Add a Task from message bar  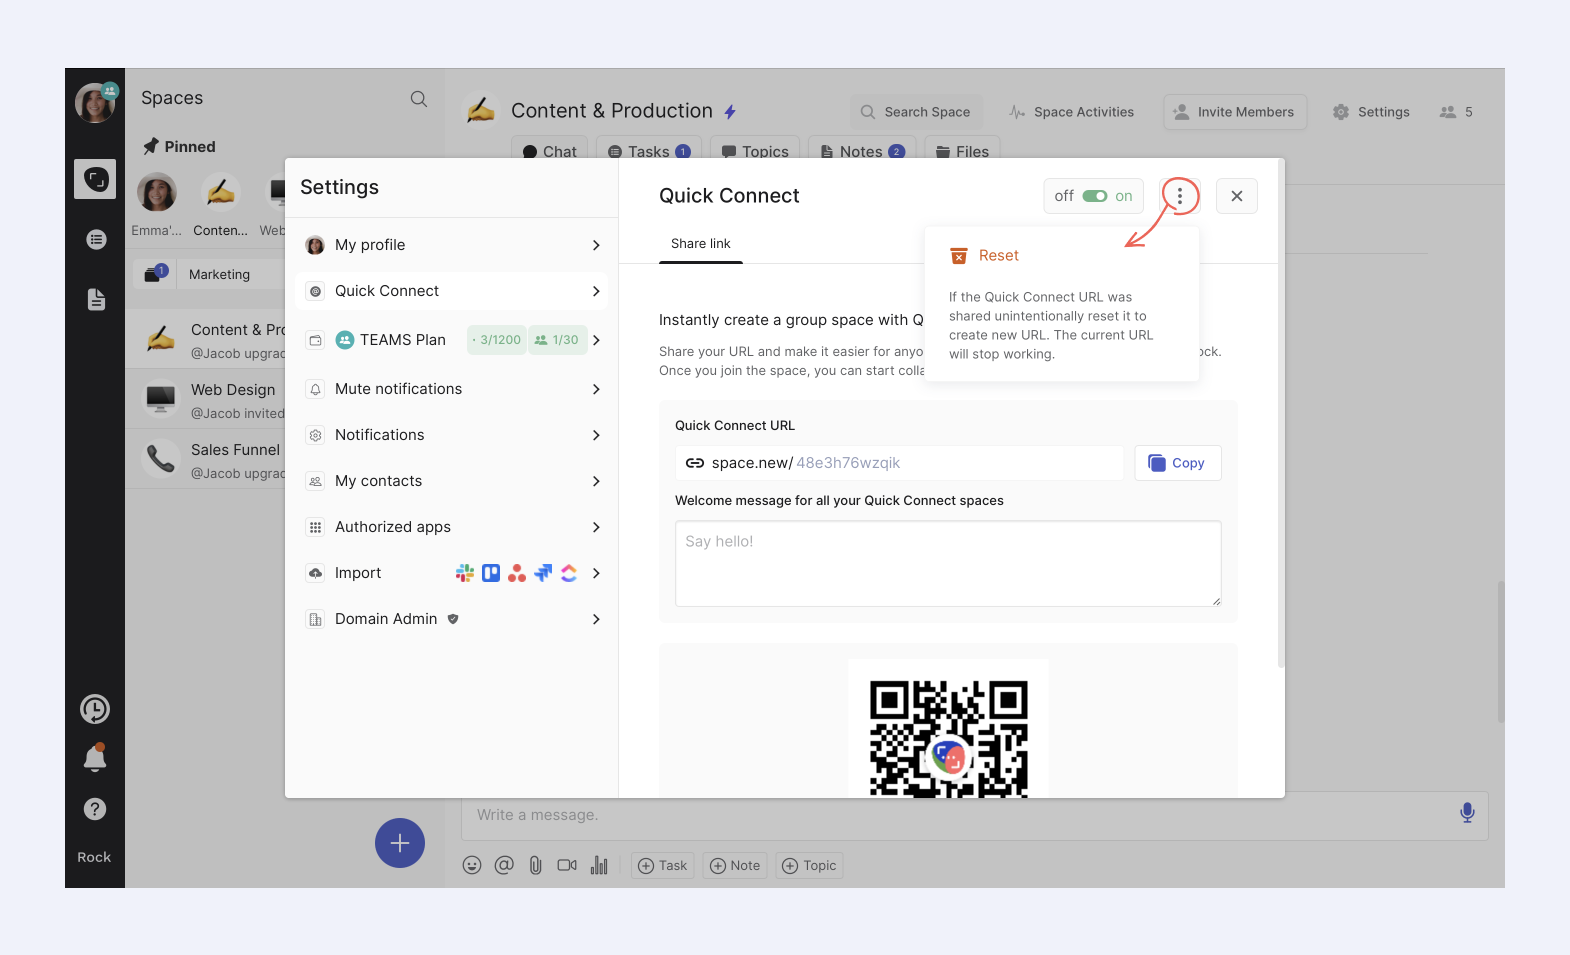coord(663,866)
